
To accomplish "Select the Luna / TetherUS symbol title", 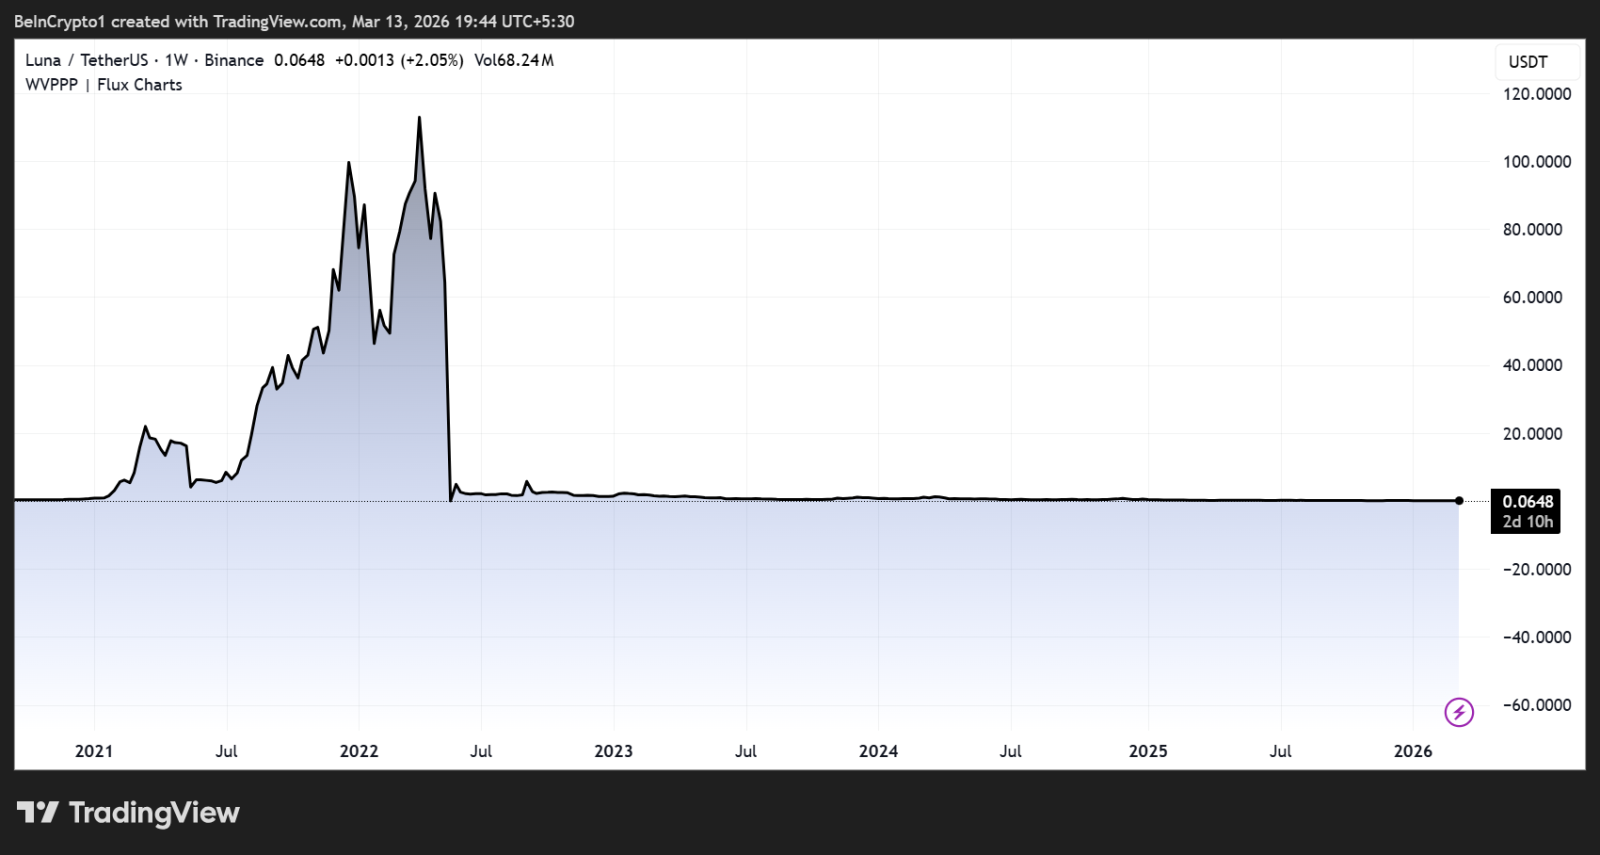I will click(86, 60).
